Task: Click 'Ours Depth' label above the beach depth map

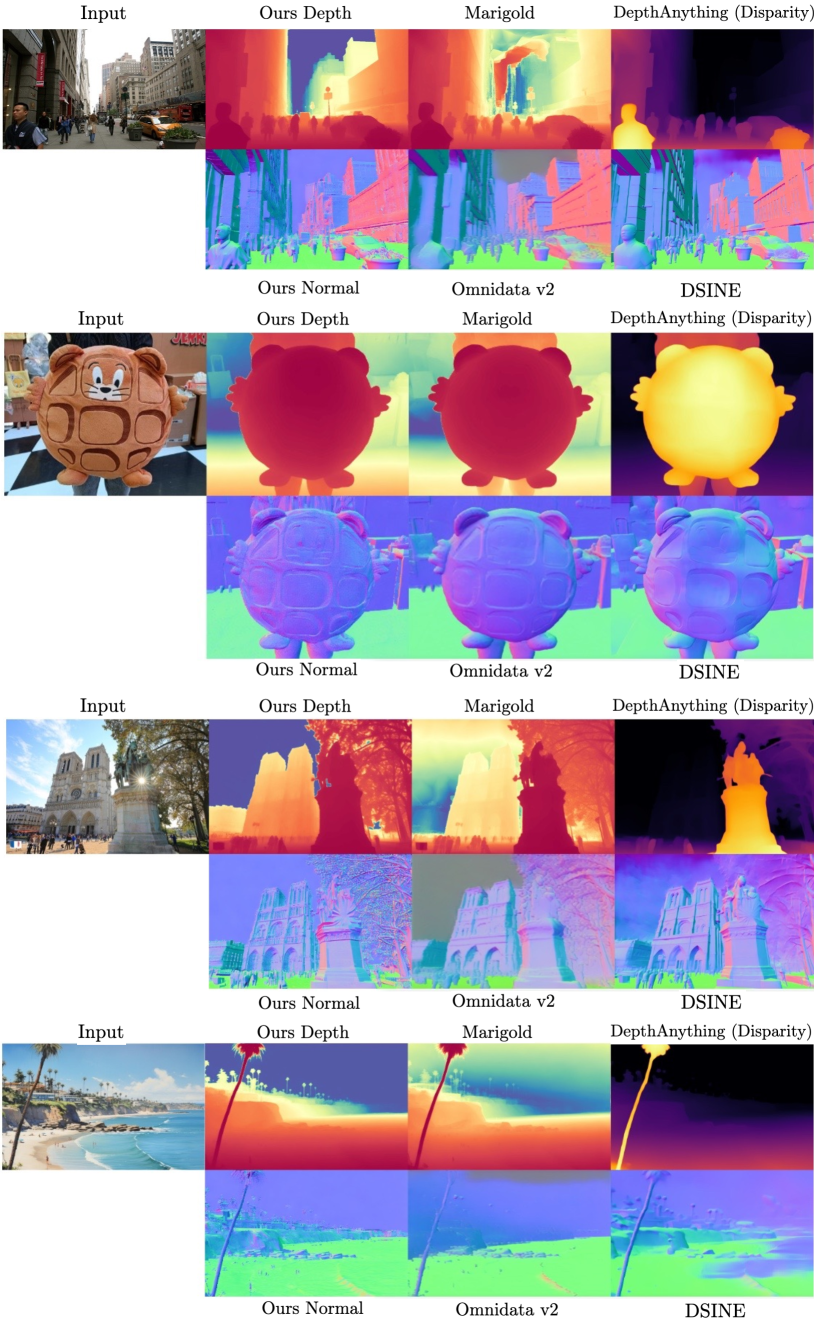Action: tap(303, 1032)
